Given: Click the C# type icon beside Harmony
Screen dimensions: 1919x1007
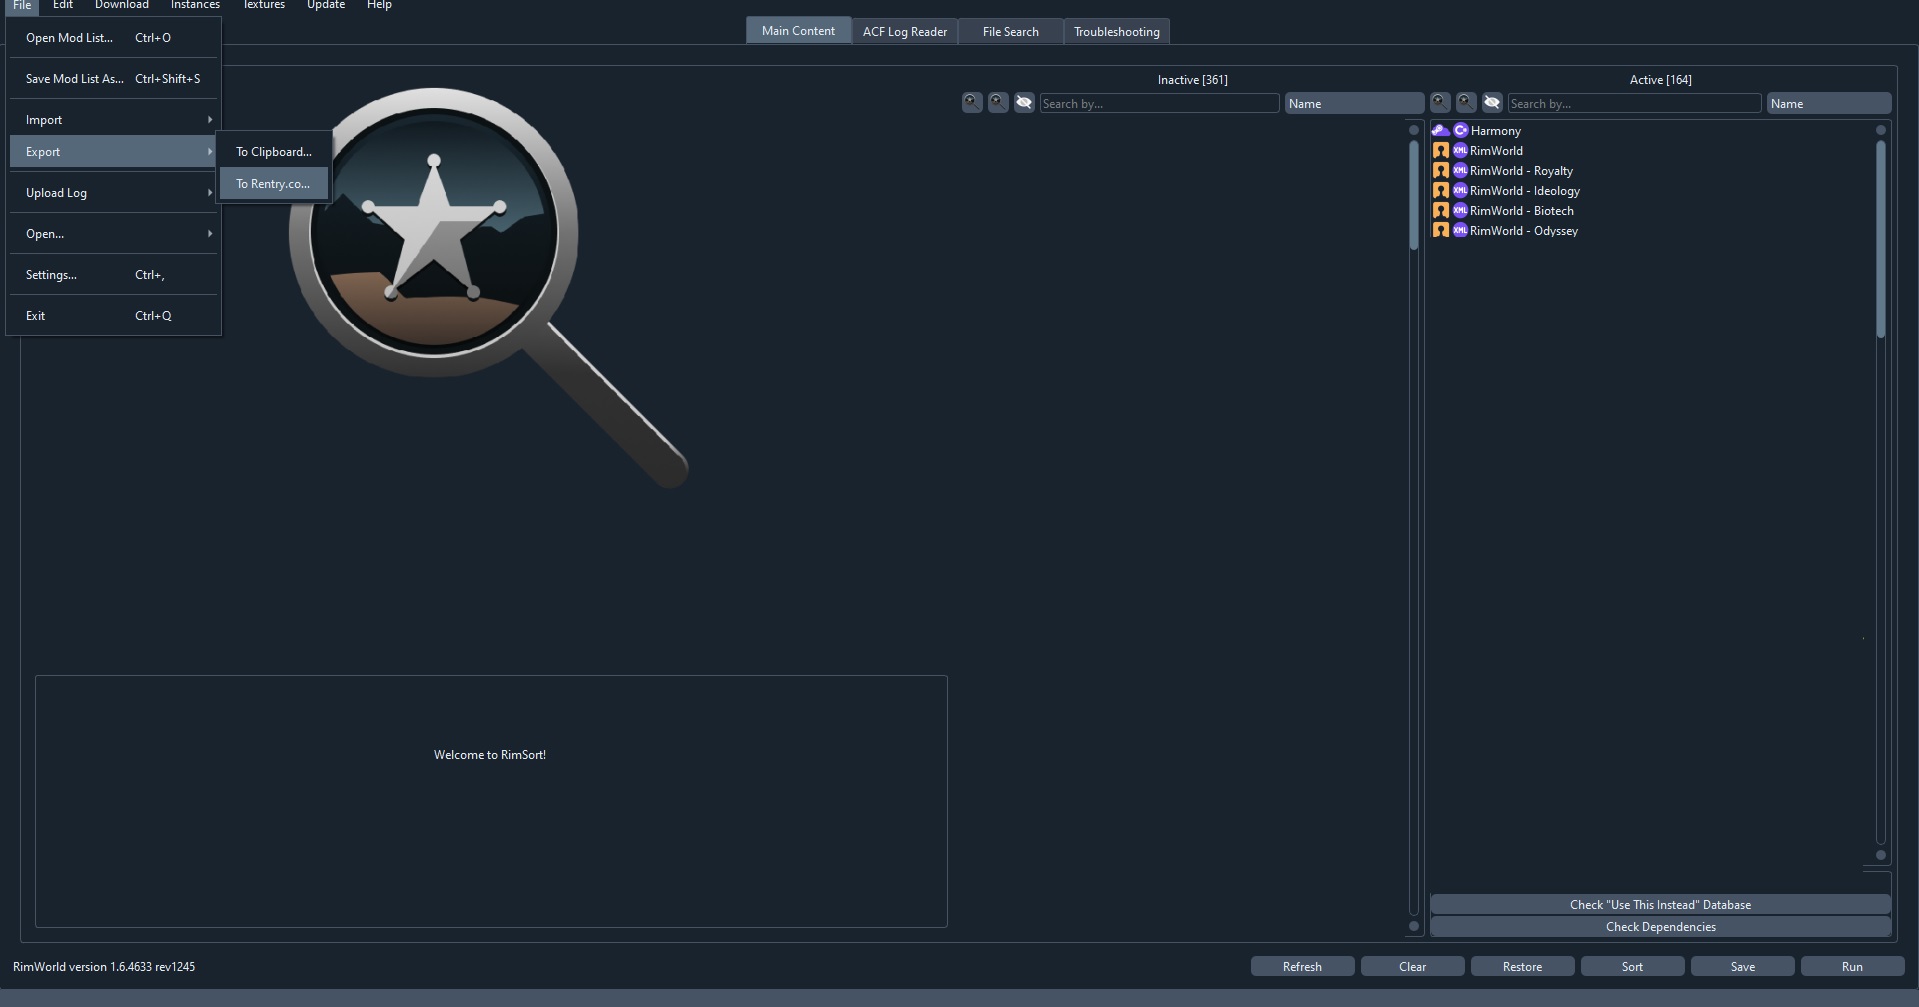Looking at the screenshot, I should pos(1460,131).
